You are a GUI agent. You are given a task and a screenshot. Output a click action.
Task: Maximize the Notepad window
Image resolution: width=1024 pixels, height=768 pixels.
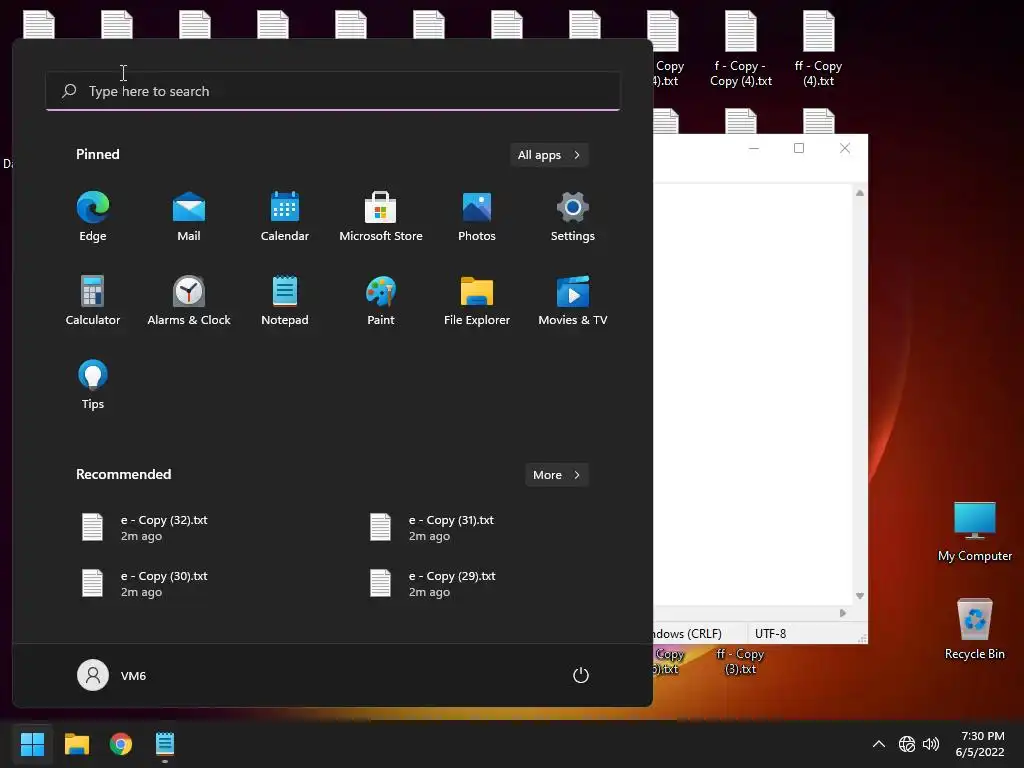click(799, 148)
